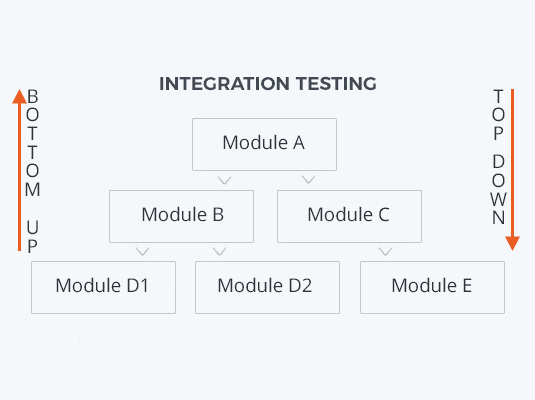535x400 pixels.
Task: Click the letter M in BOTTOM
Action: click(32, 189)
